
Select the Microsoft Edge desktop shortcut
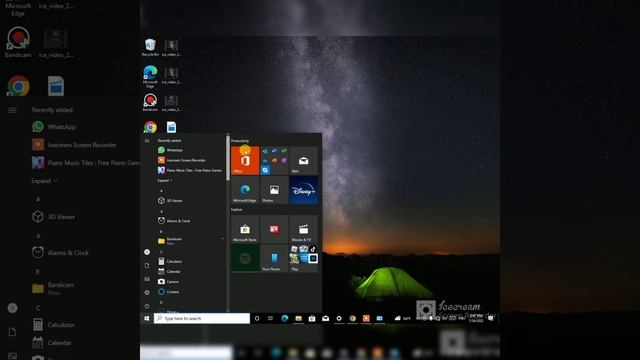tap(150, 76)
